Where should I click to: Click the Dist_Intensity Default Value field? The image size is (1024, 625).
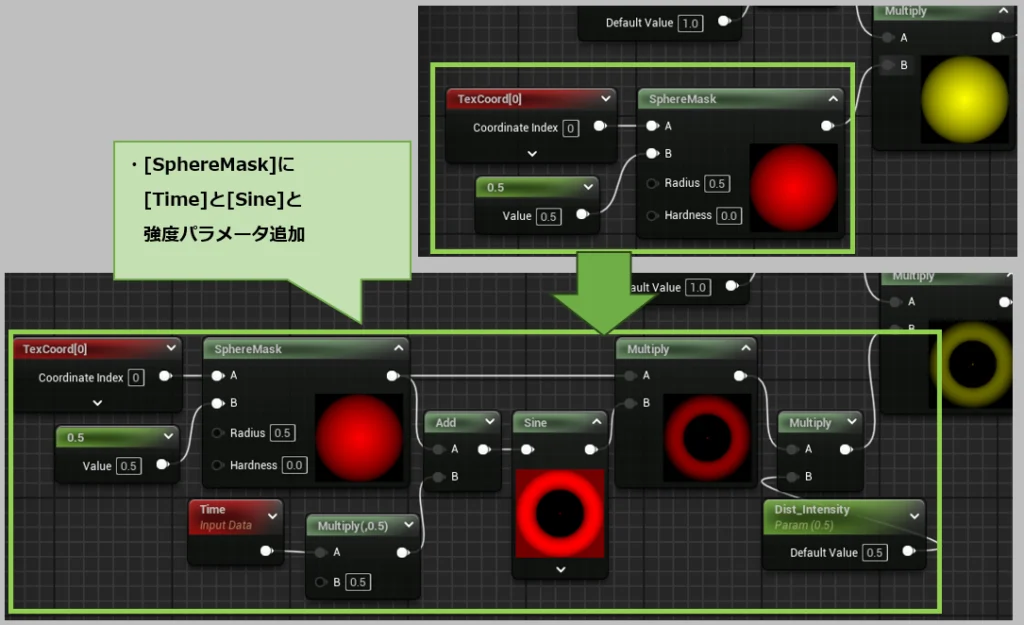[874, 553]
